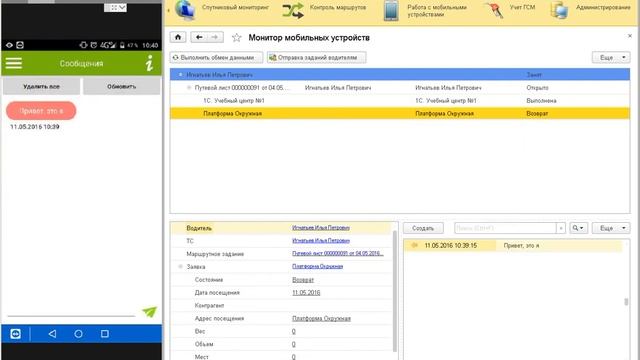Tap the info icon in phone header
This screenshot has height=360, width=640.
[149, 63]
